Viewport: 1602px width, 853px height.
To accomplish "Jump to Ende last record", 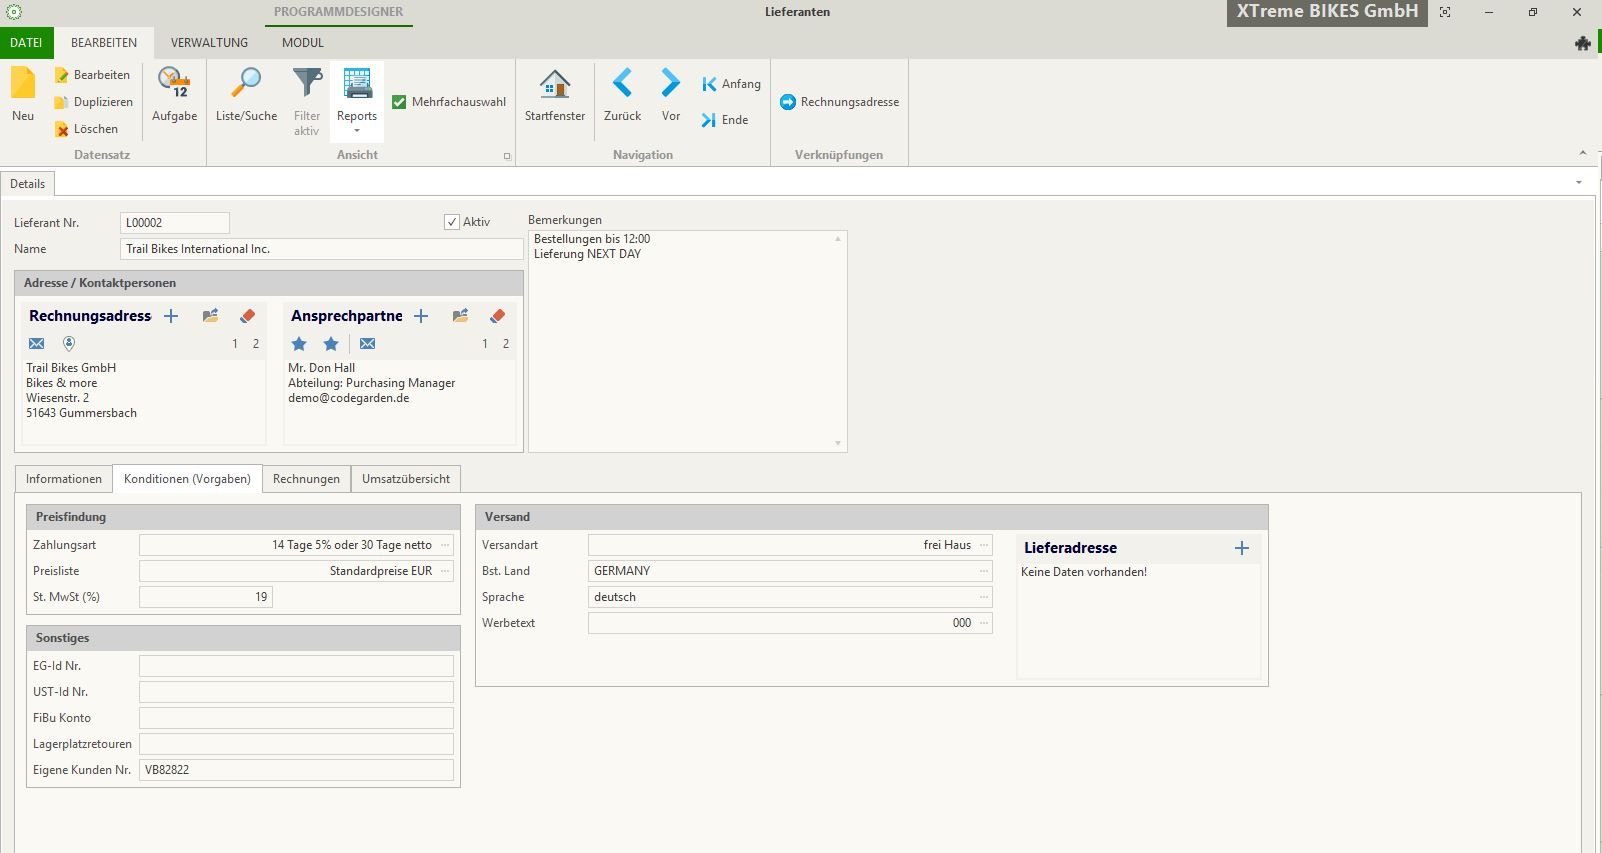I will click(x=725, y=120).
